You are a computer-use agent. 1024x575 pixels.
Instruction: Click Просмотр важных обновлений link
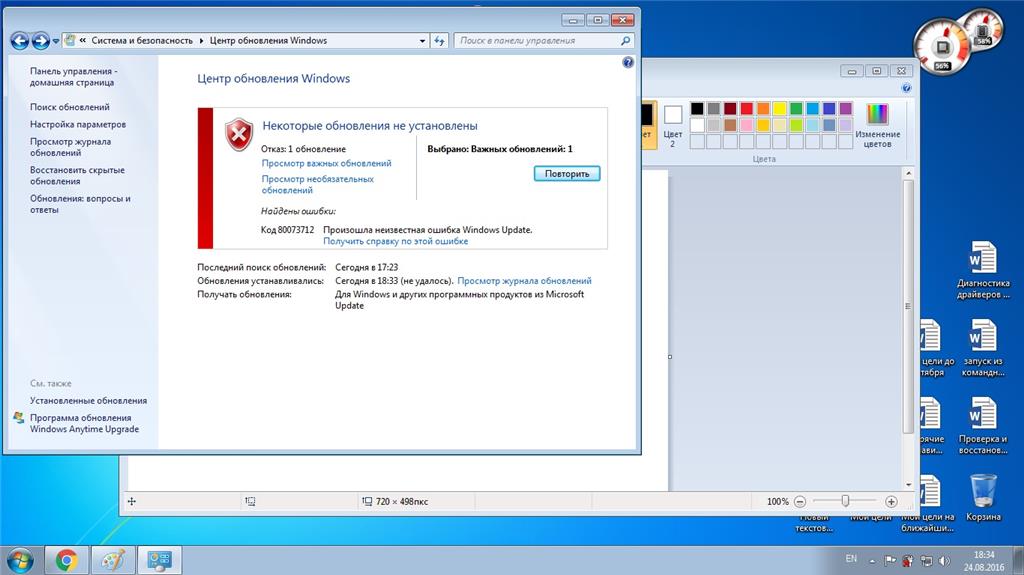327,163
